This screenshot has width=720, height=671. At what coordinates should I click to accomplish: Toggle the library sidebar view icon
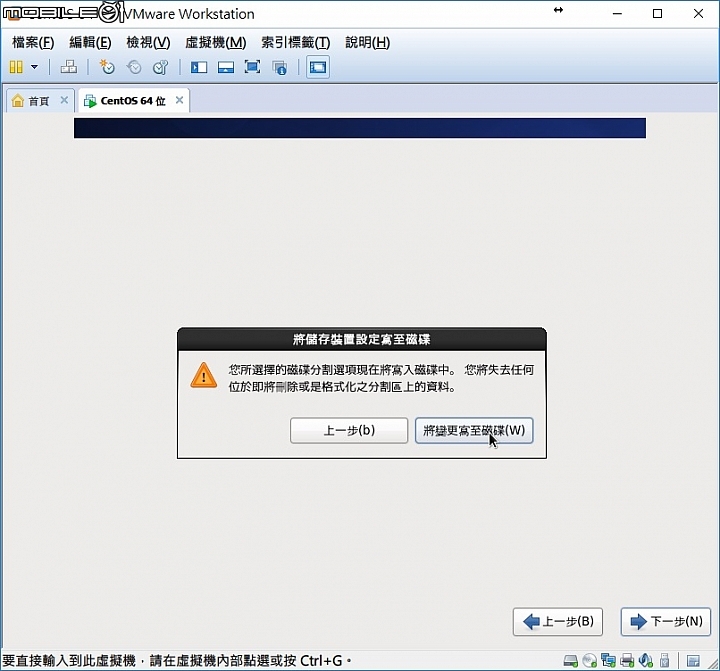click(199, 68)
